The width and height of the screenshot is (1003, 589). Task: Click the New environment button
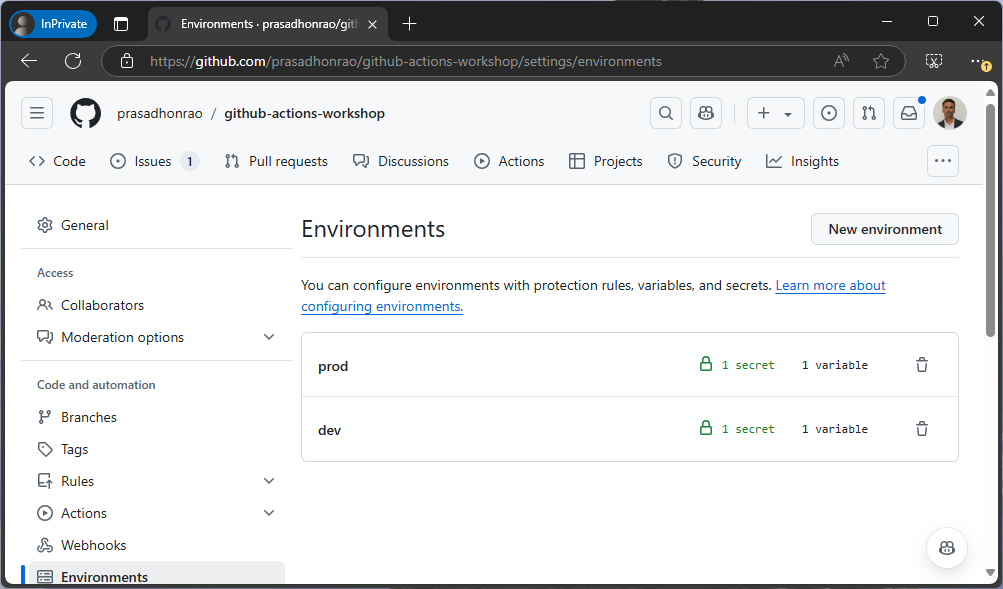(x=884, y=229)
